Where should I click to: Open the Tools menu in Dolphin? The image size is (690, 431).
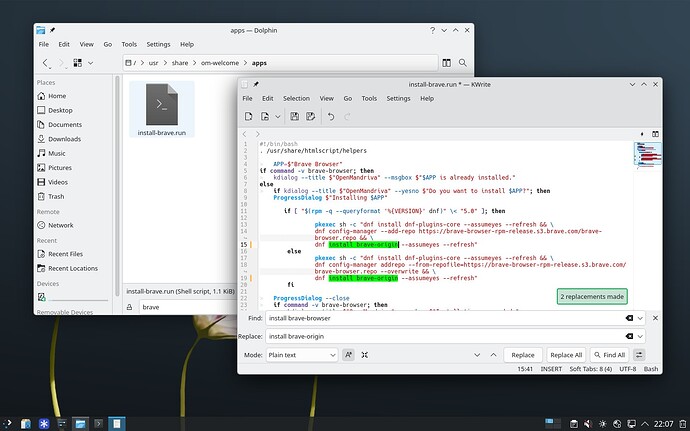click(129, 44)
